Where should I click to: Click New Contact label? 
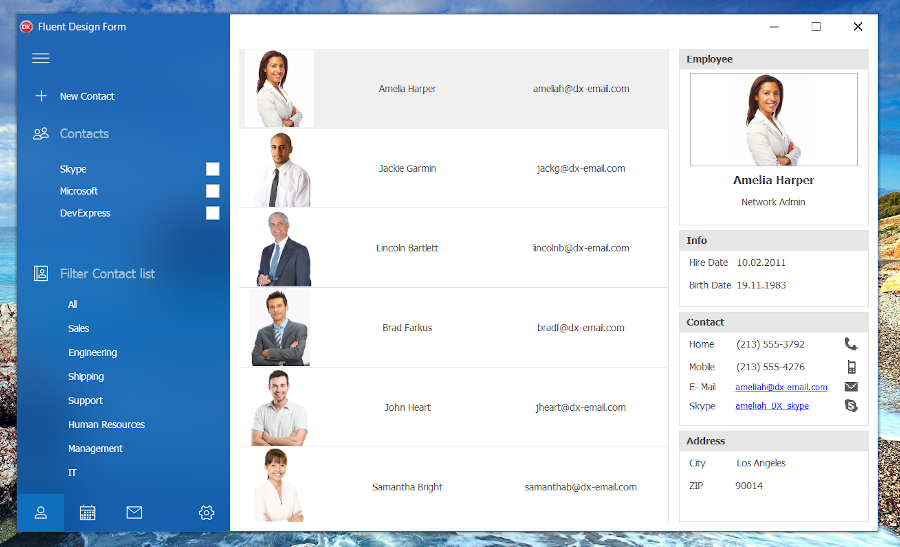pyautogui.click(x=87, y=96)
